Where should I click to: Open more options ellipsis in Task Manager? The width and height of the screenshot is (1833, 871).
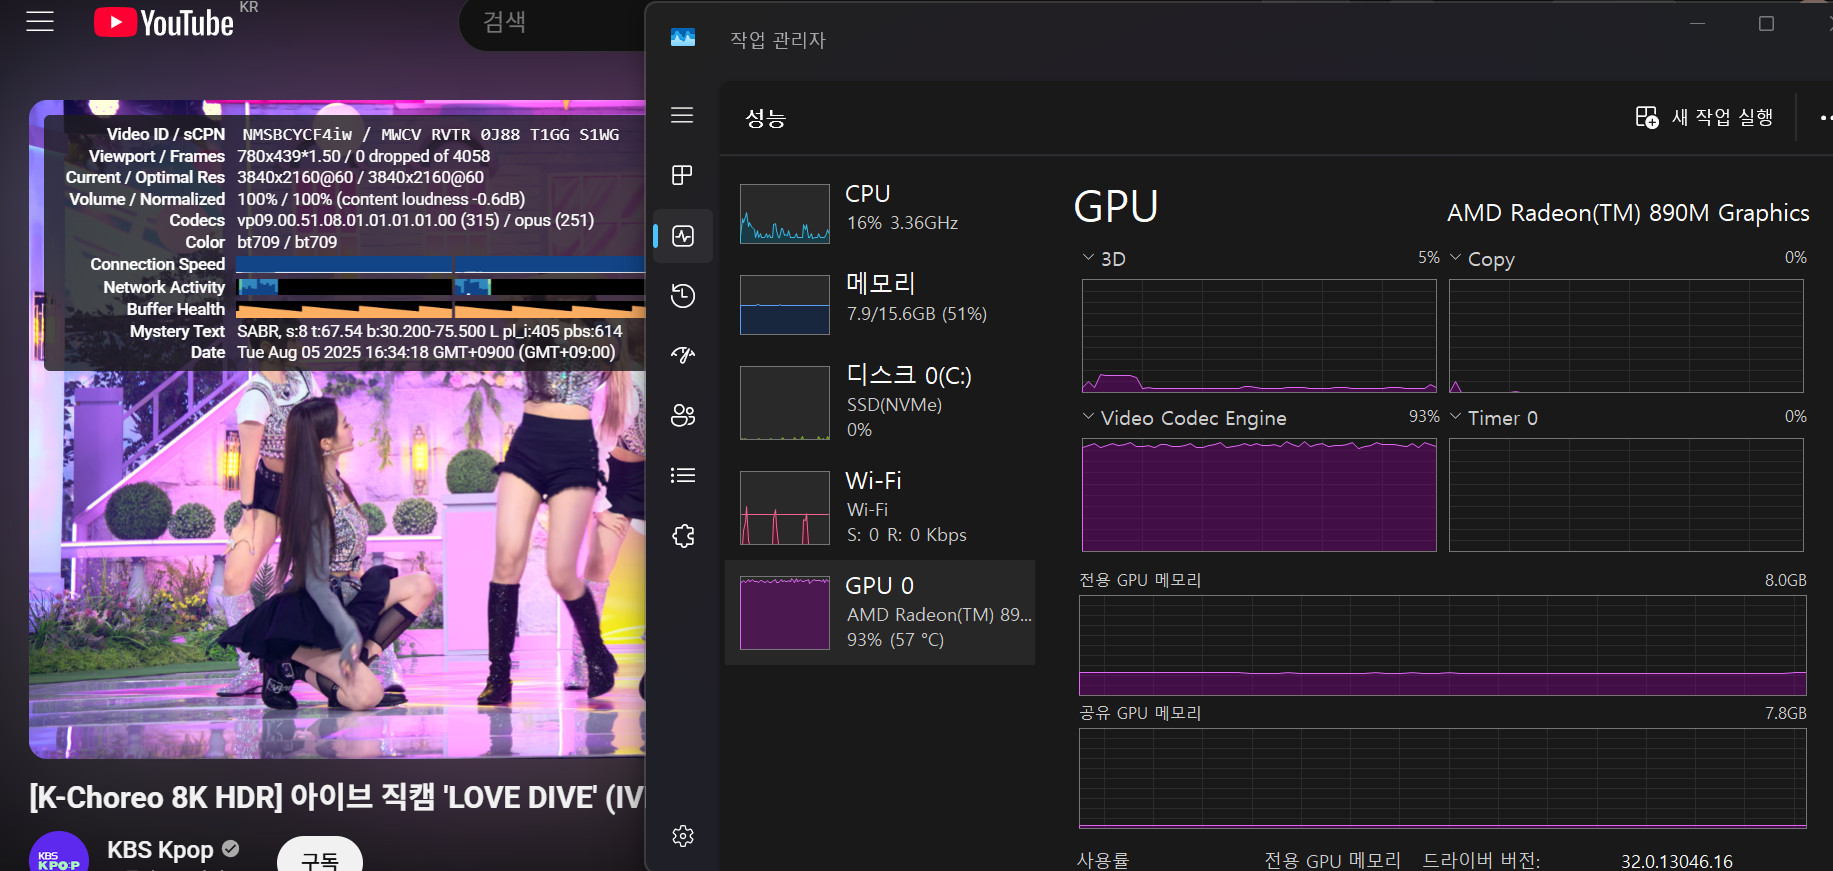(1825, 117)
